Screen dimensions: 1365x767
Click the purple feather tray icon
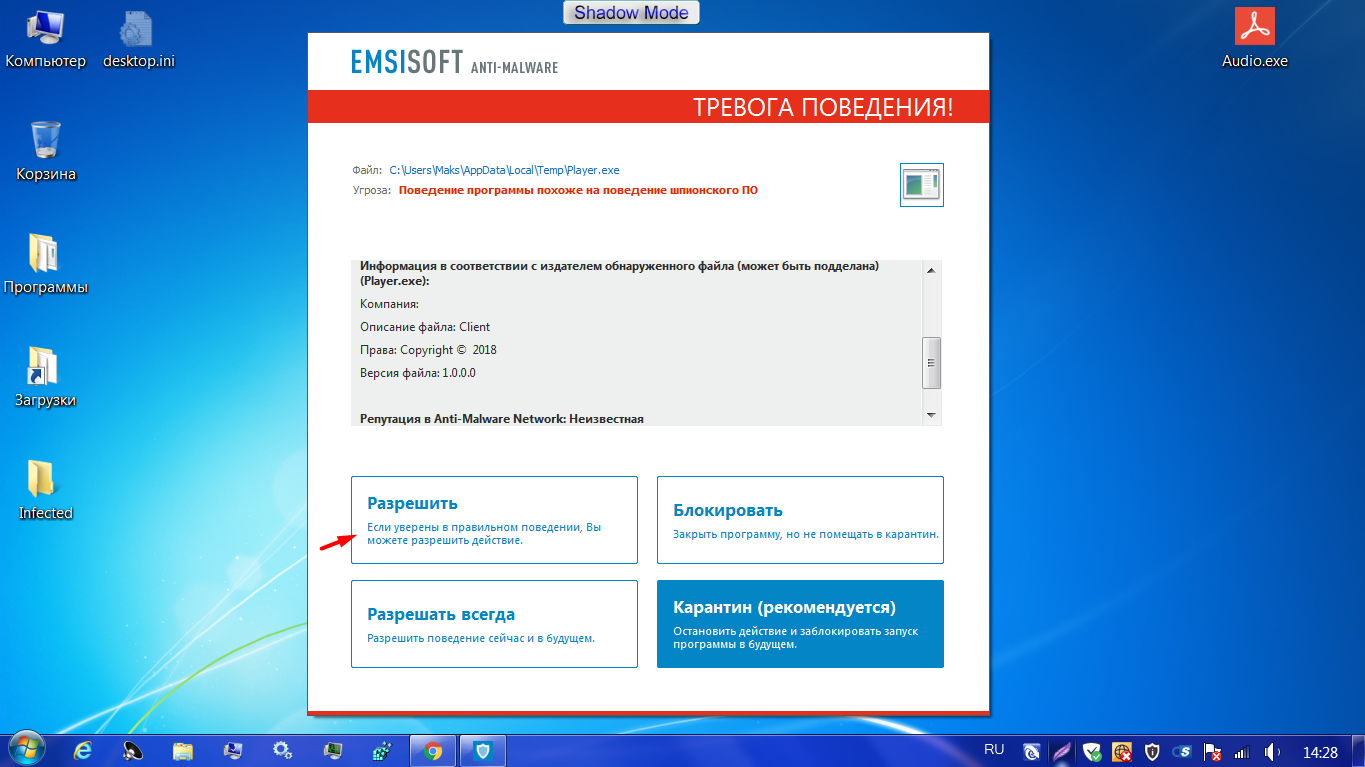click(x=1062, y=751)
